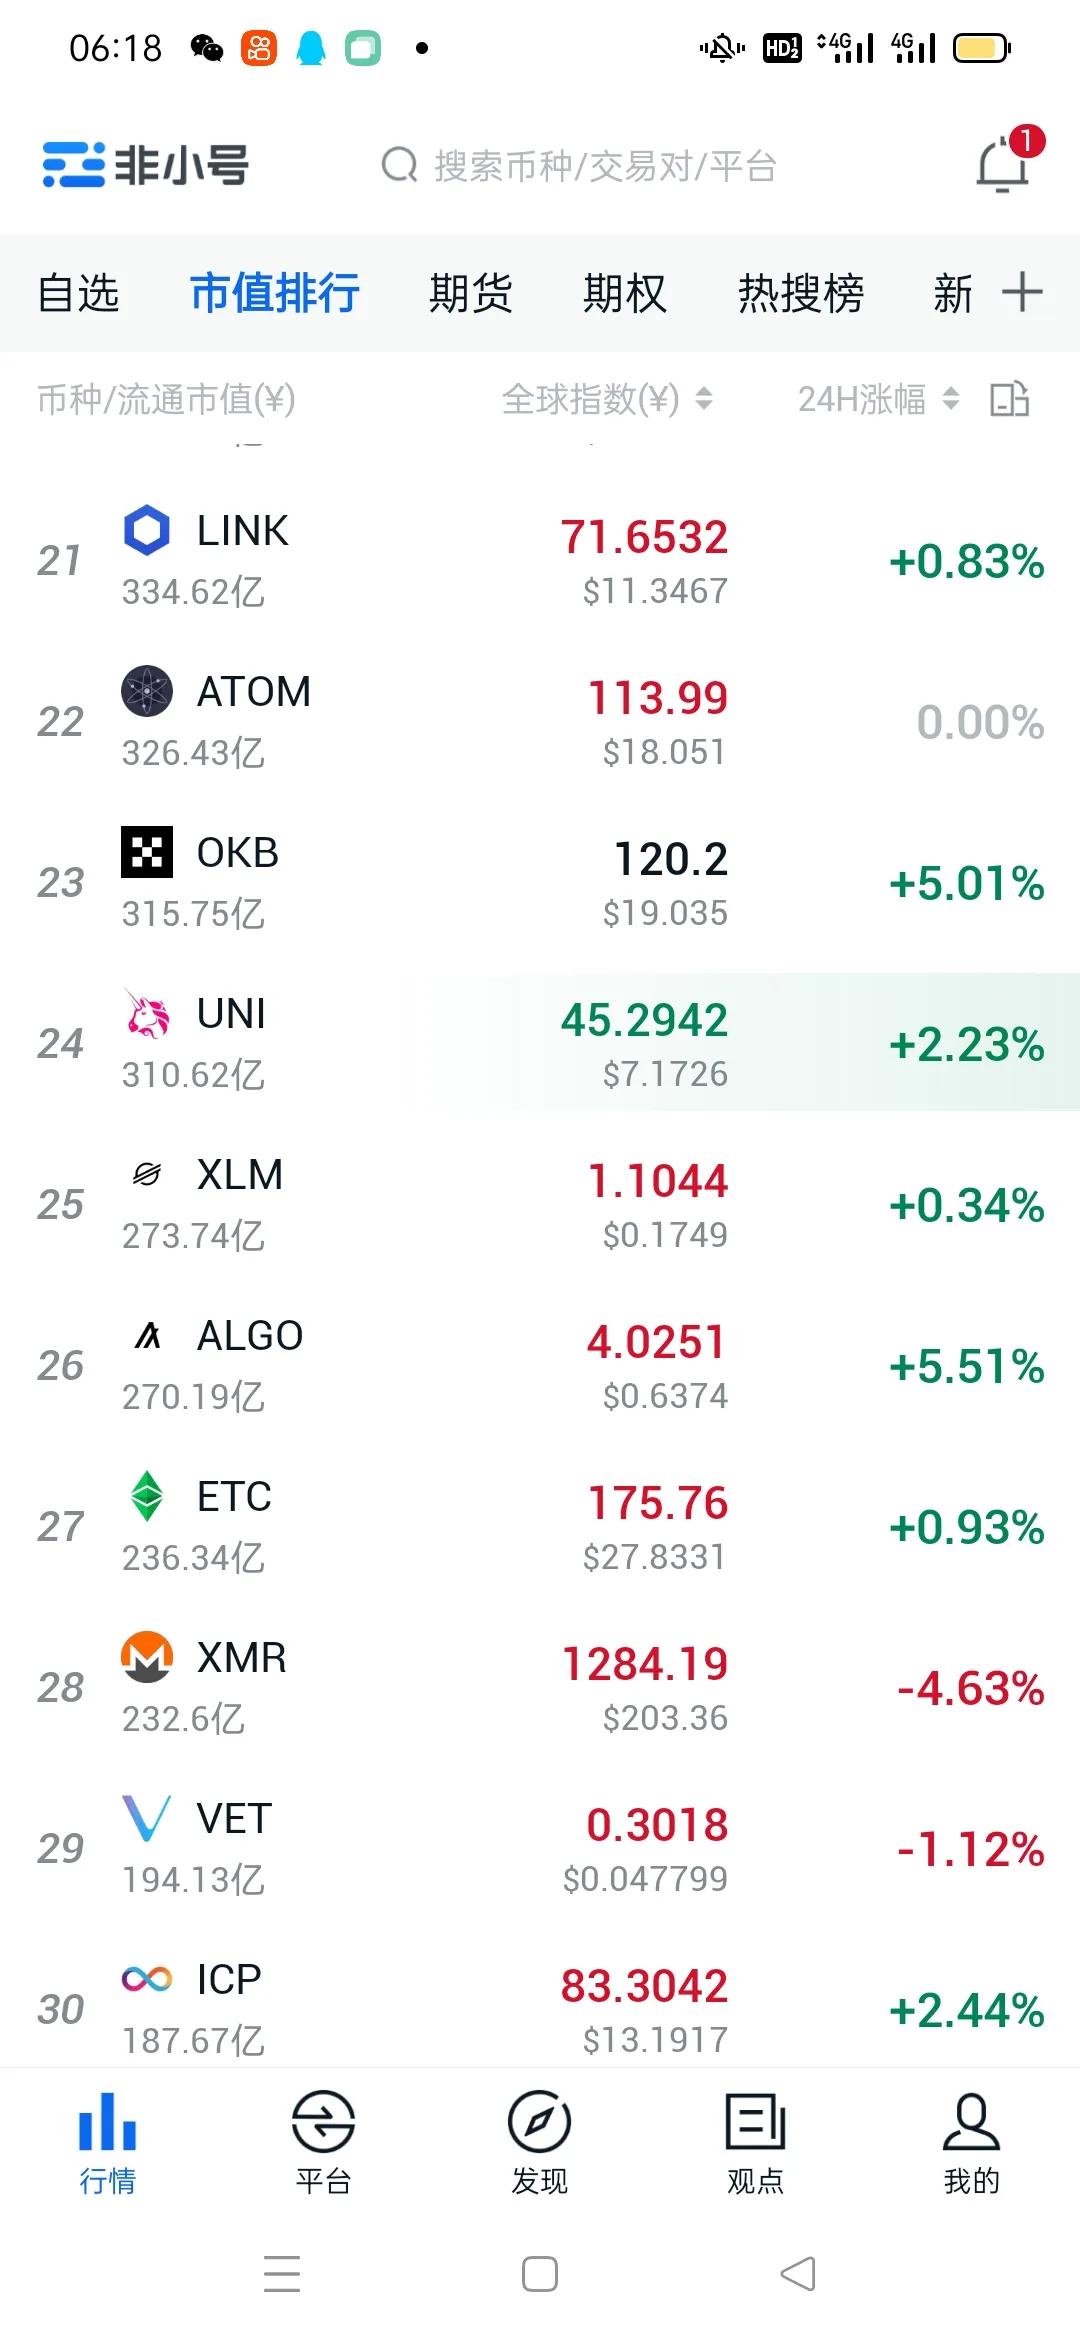Image resolution: width=1080 pixels, height=2340 pixels.
Task: Sort by 全球指数 price arrows
Action: coord(704,399)
